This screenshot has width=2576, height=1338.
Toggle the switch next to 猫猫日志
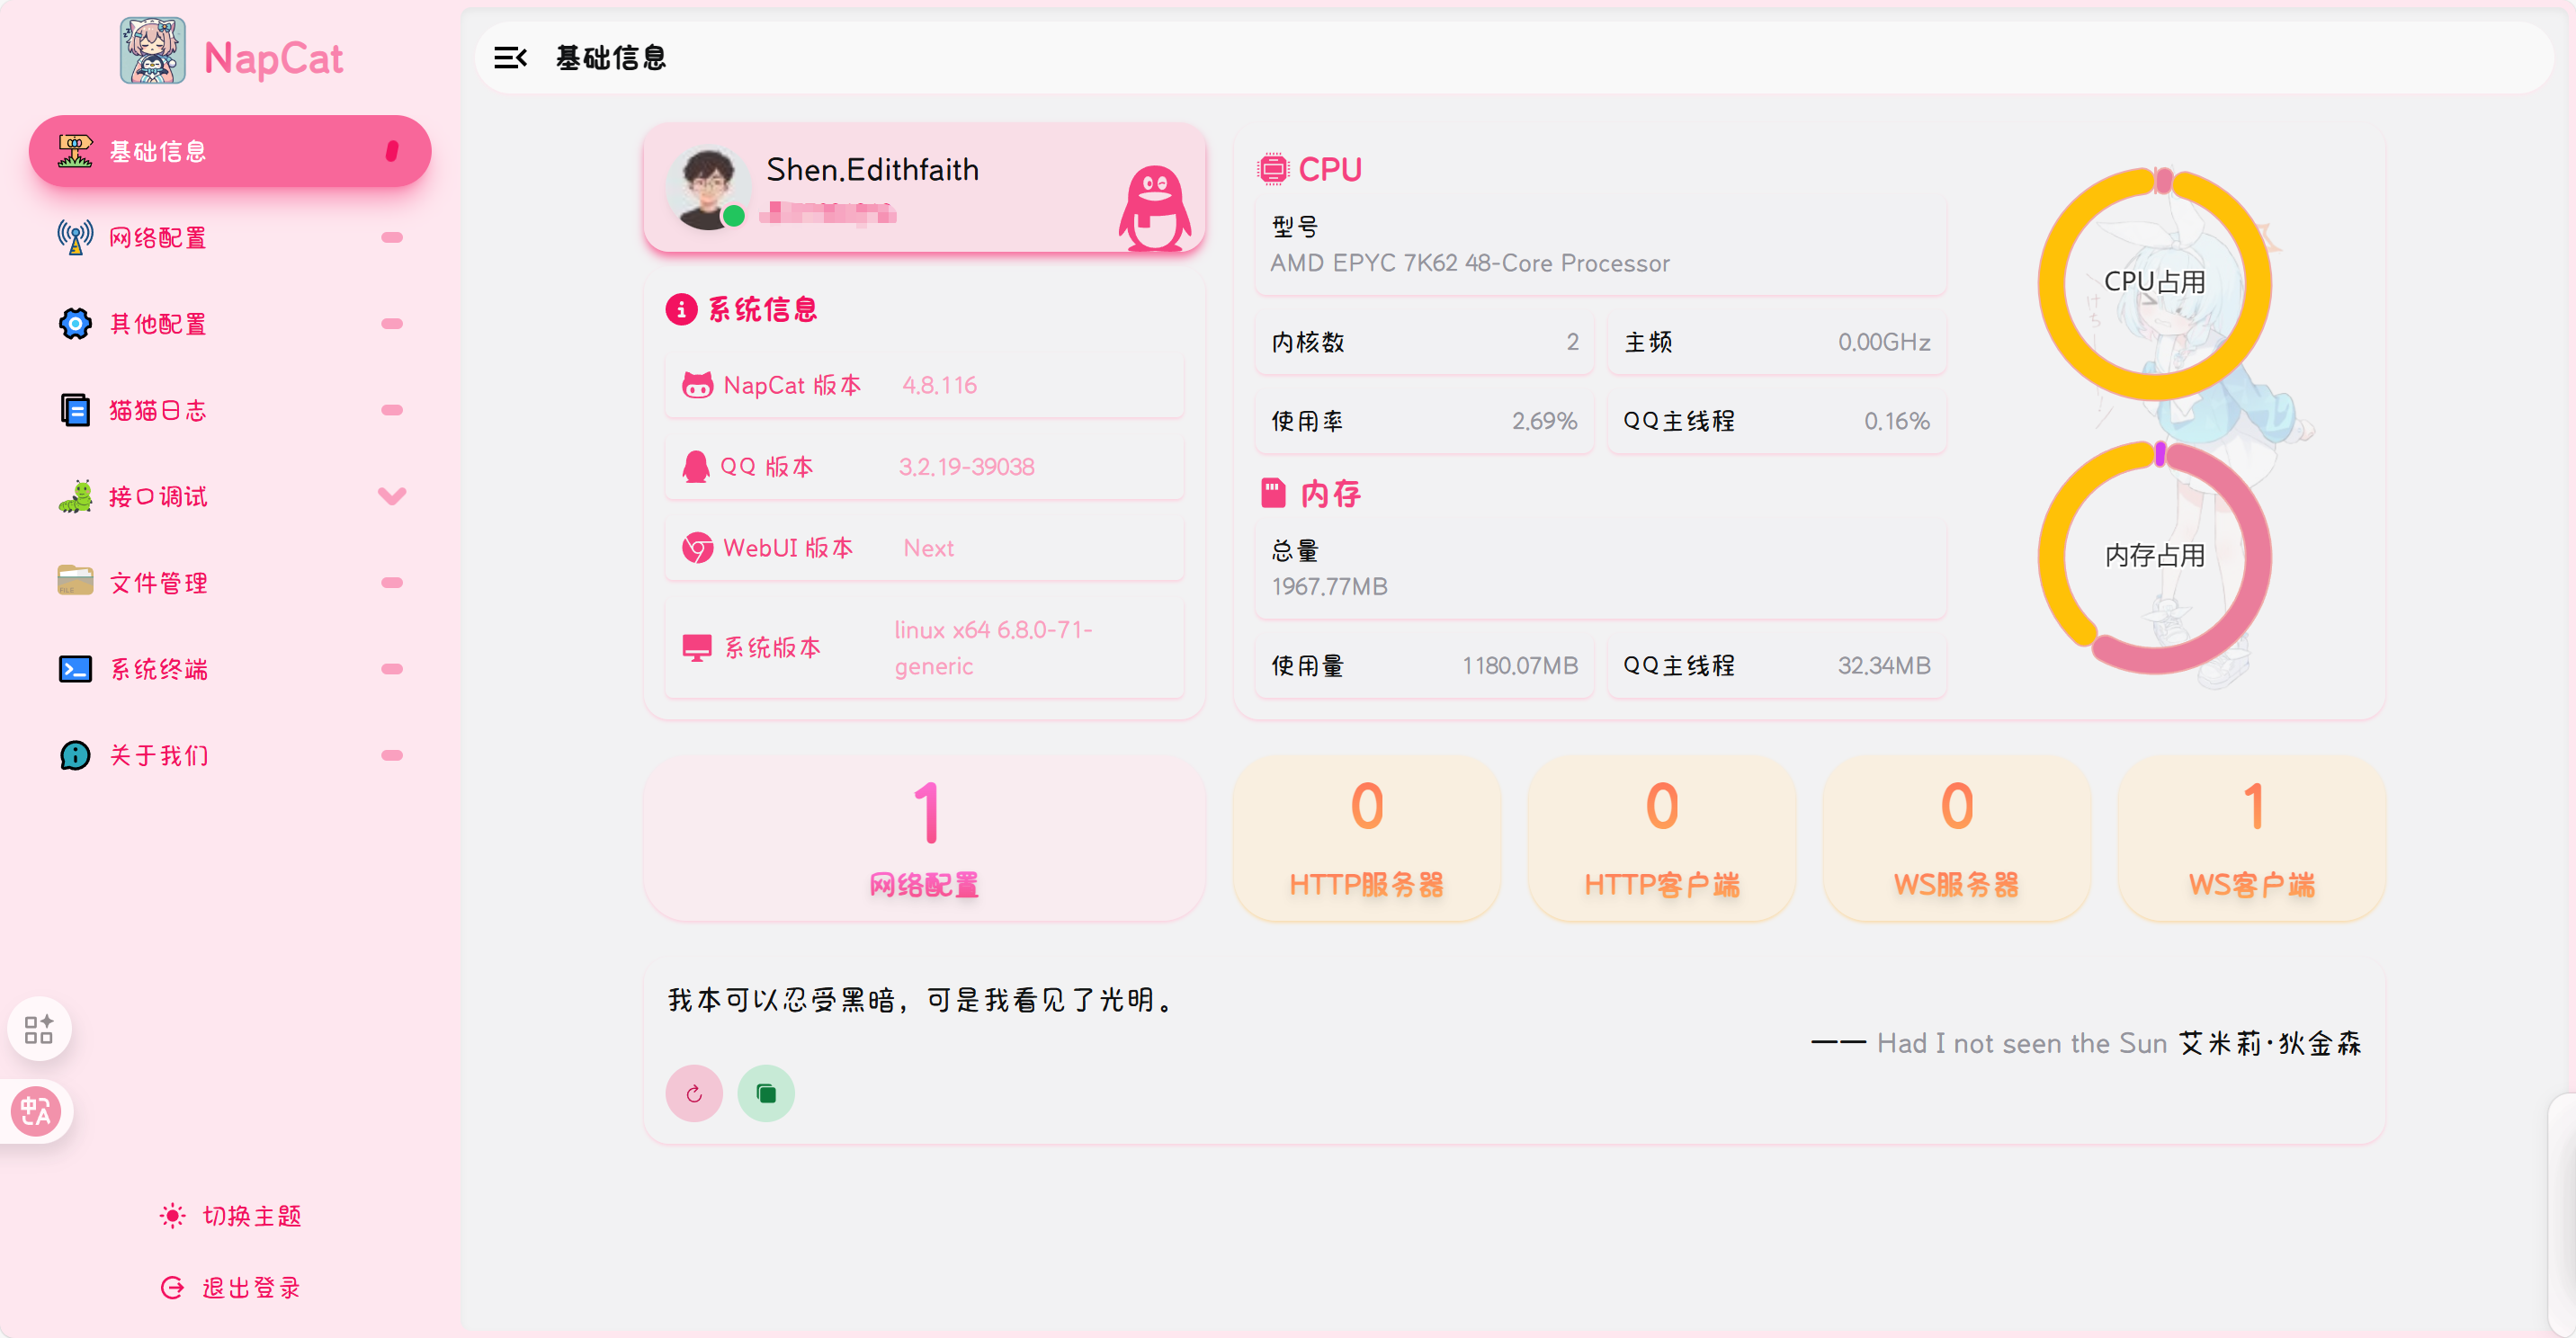(392, 410)
